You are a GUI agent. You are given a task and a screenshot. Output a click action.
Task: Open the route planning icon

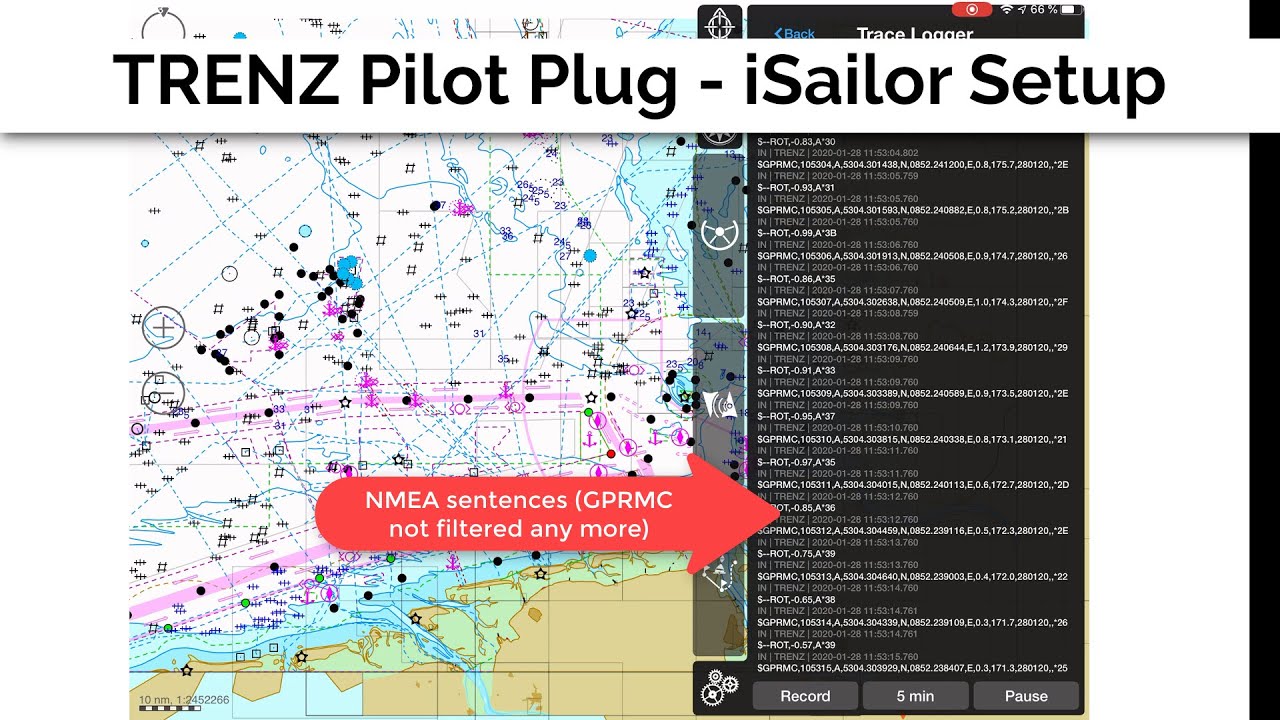[719, 573]
